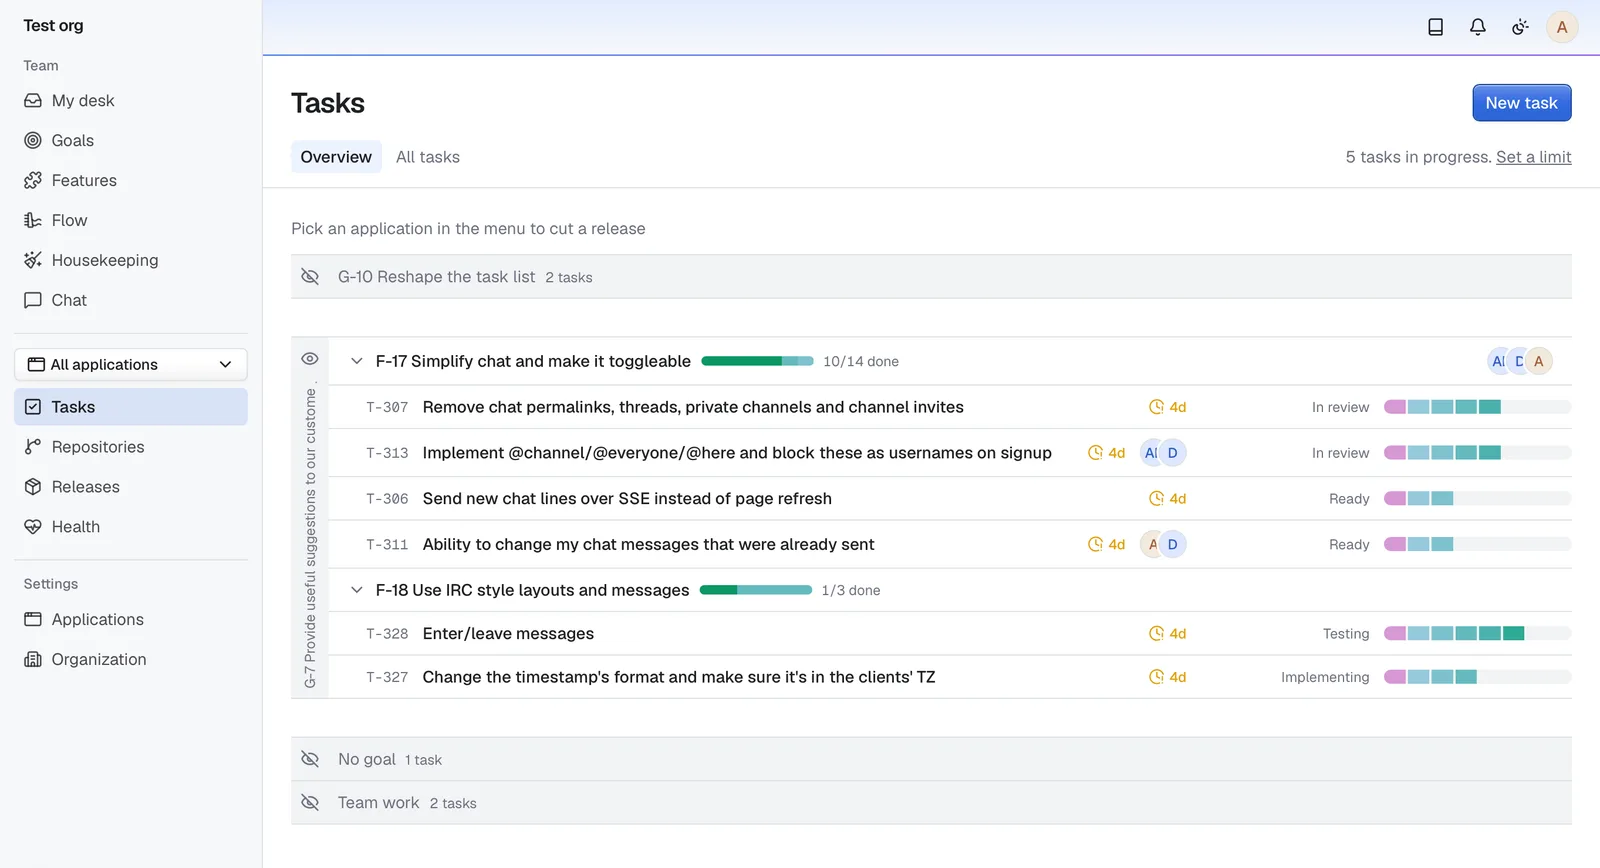Viewport: 1600px width, 868px height.
Task: Open the Features page
Action: coord(131,181)
